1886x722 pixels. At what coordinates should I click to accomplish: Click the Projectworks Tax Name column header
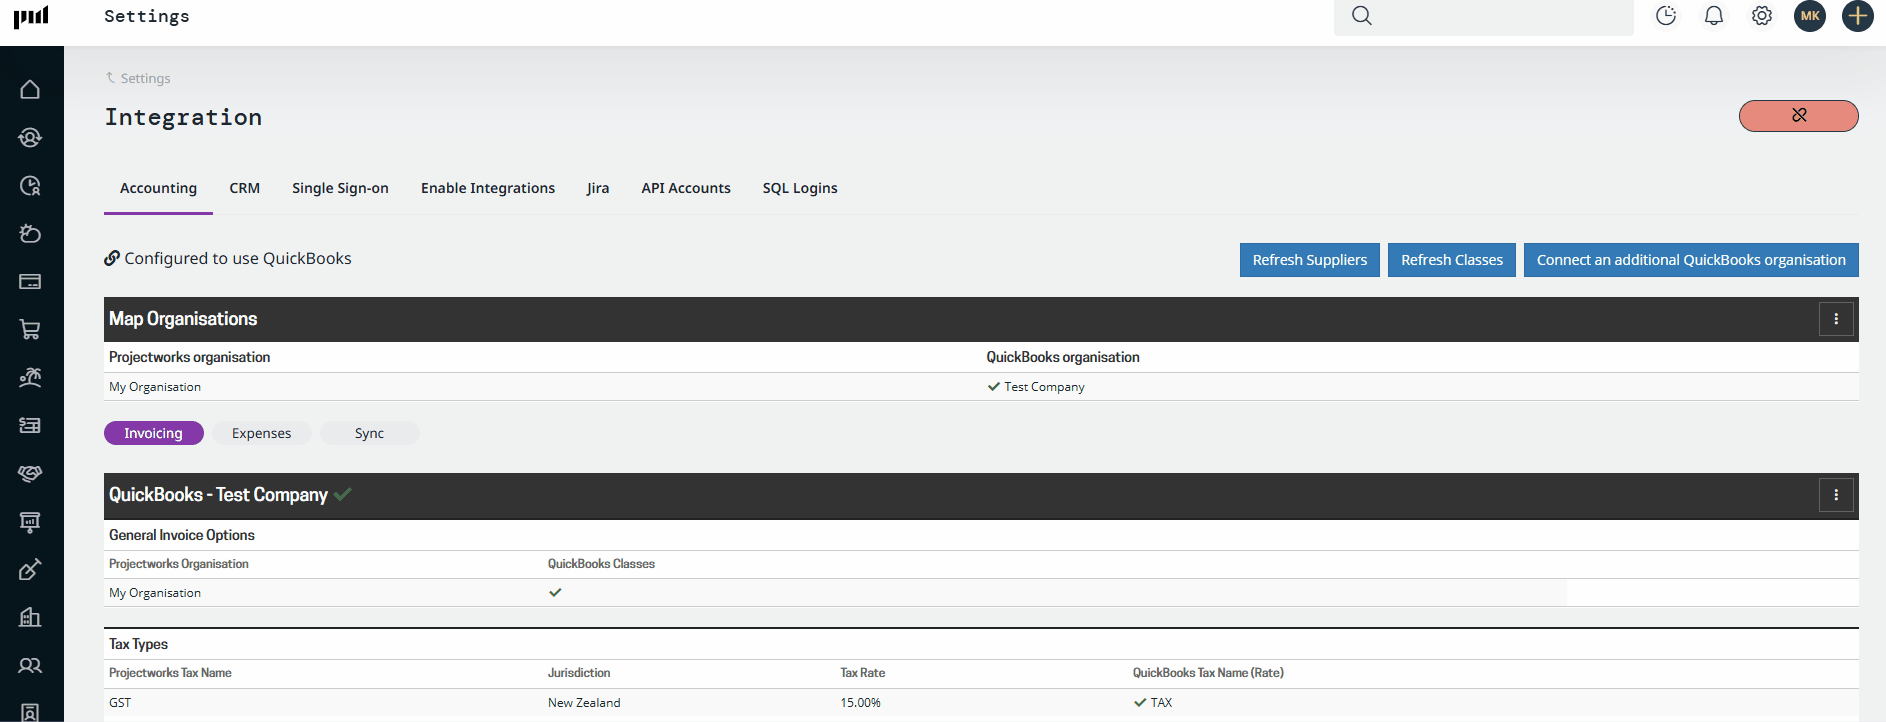pyautogui.click(x=170, y=673)
